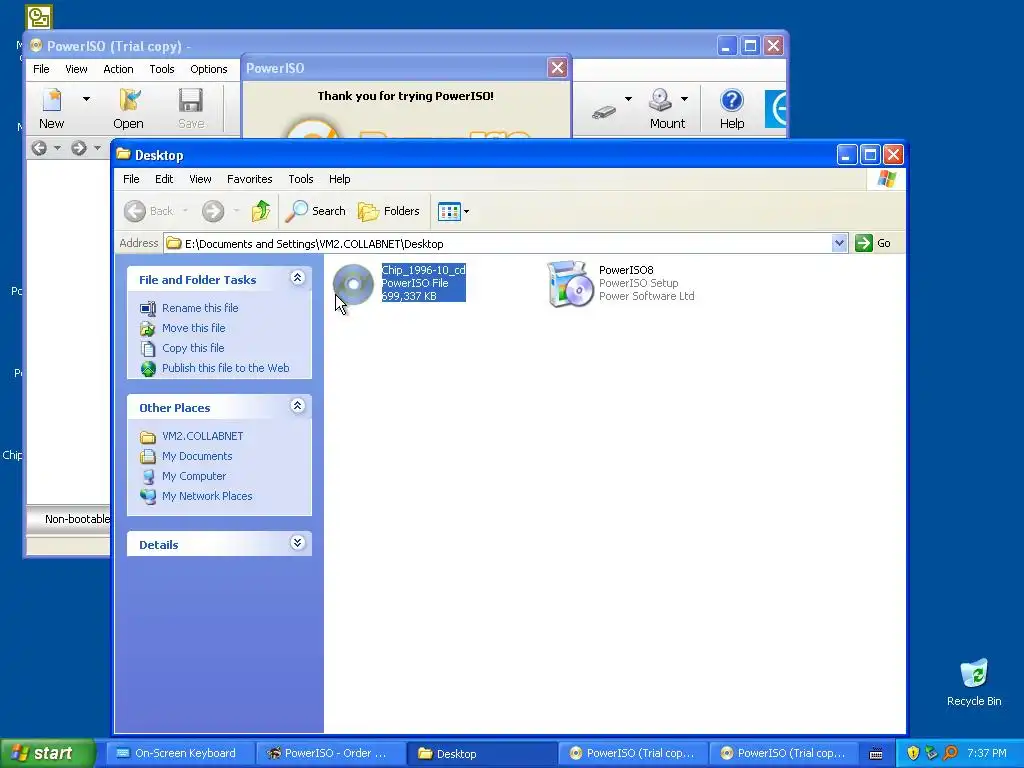Open the Tools menu in PowerISO window
Viewport: 1024px width, 768px height.
pos(162,69)
